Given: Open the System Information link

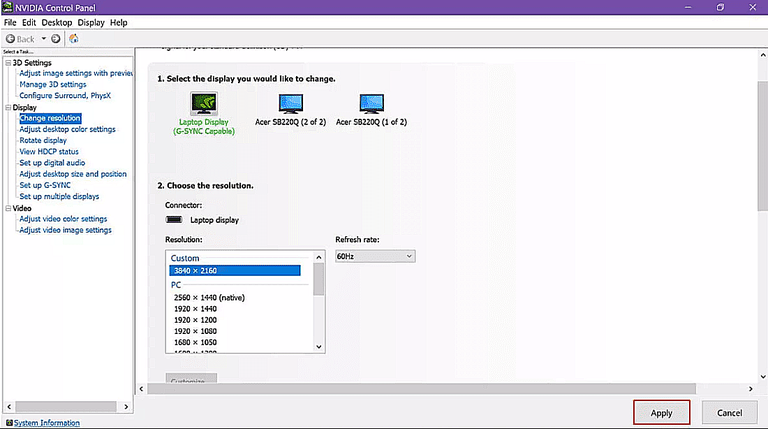Looking at the screenshot, I should 47,423.
